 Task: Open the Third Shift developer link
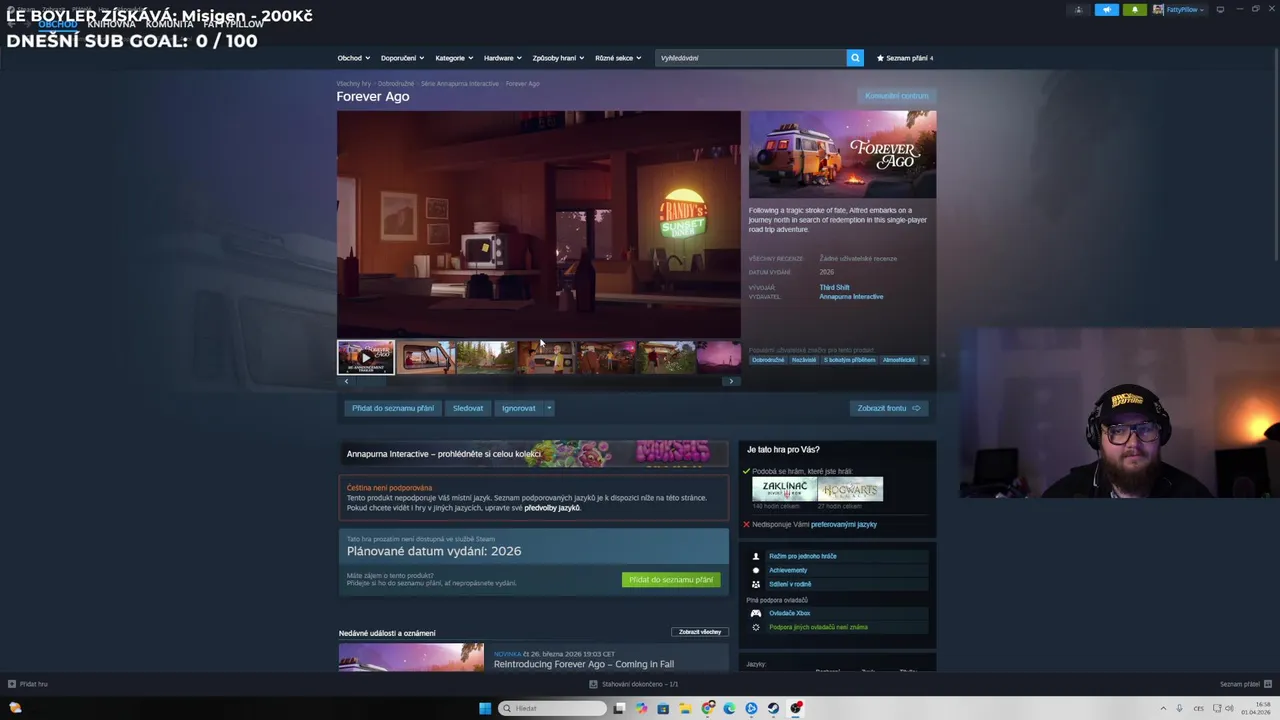click(835, 288)
